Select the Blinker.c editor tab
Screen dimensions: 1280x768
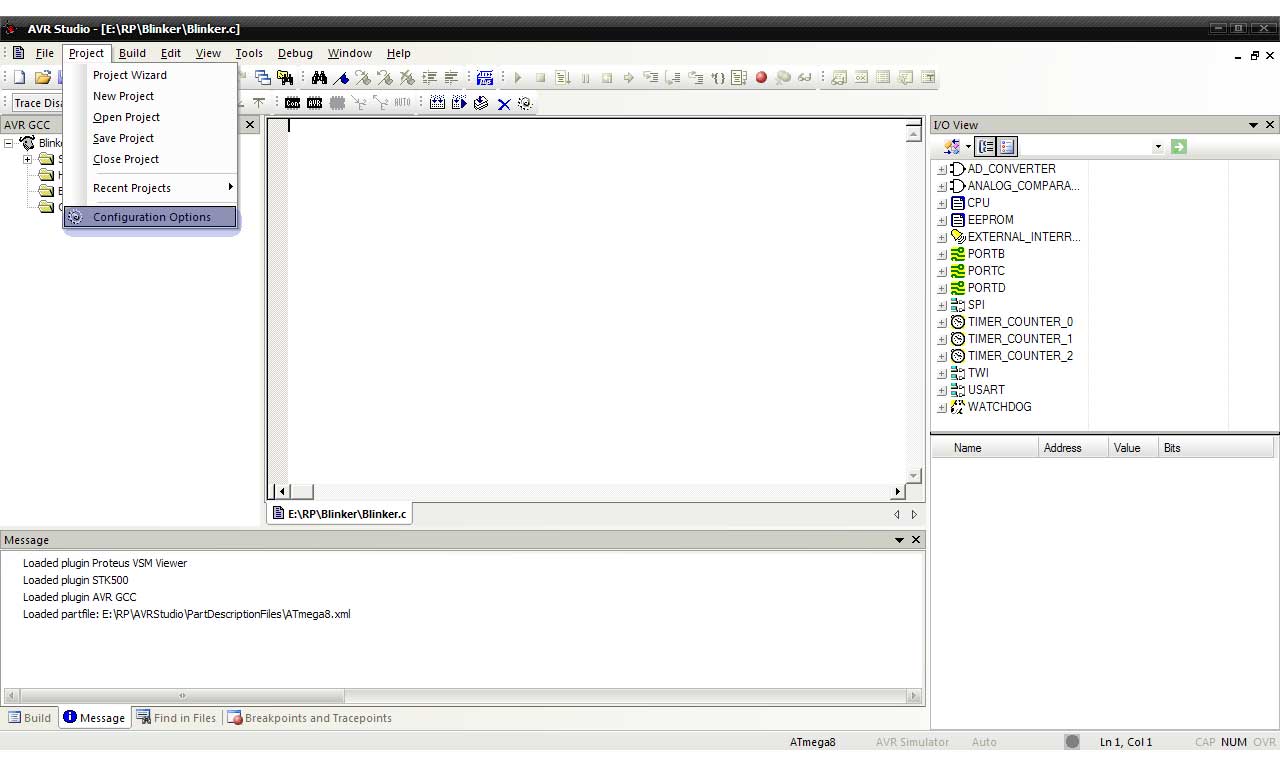pyautogui.click(x=339, y=514)
